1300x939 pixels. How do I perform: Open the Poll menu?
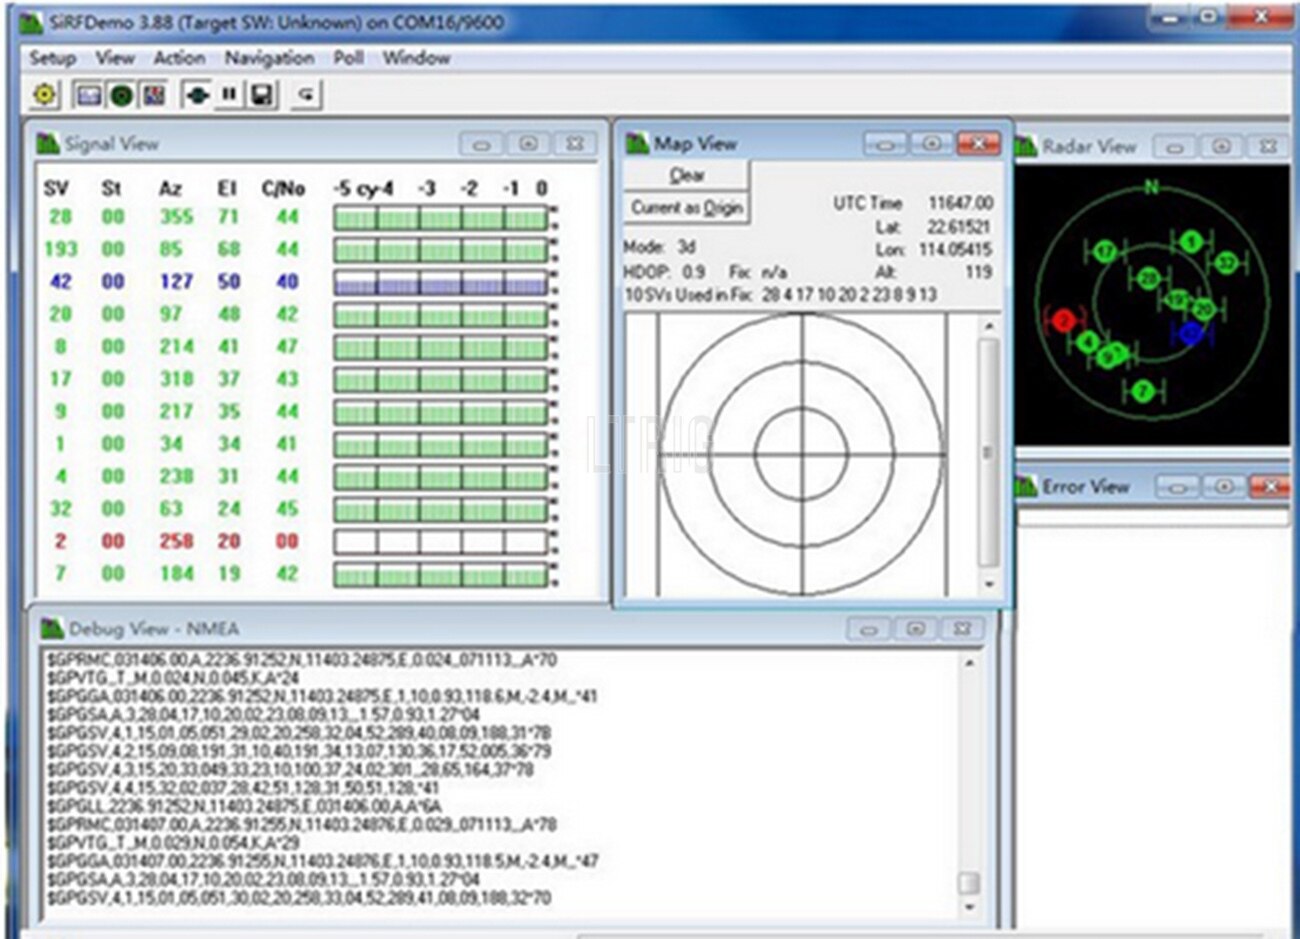[348, 58]
